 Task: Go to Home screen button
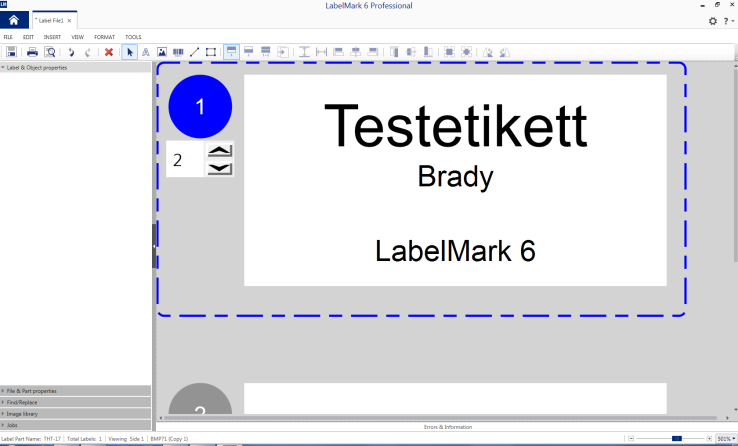tap(14, 20)
